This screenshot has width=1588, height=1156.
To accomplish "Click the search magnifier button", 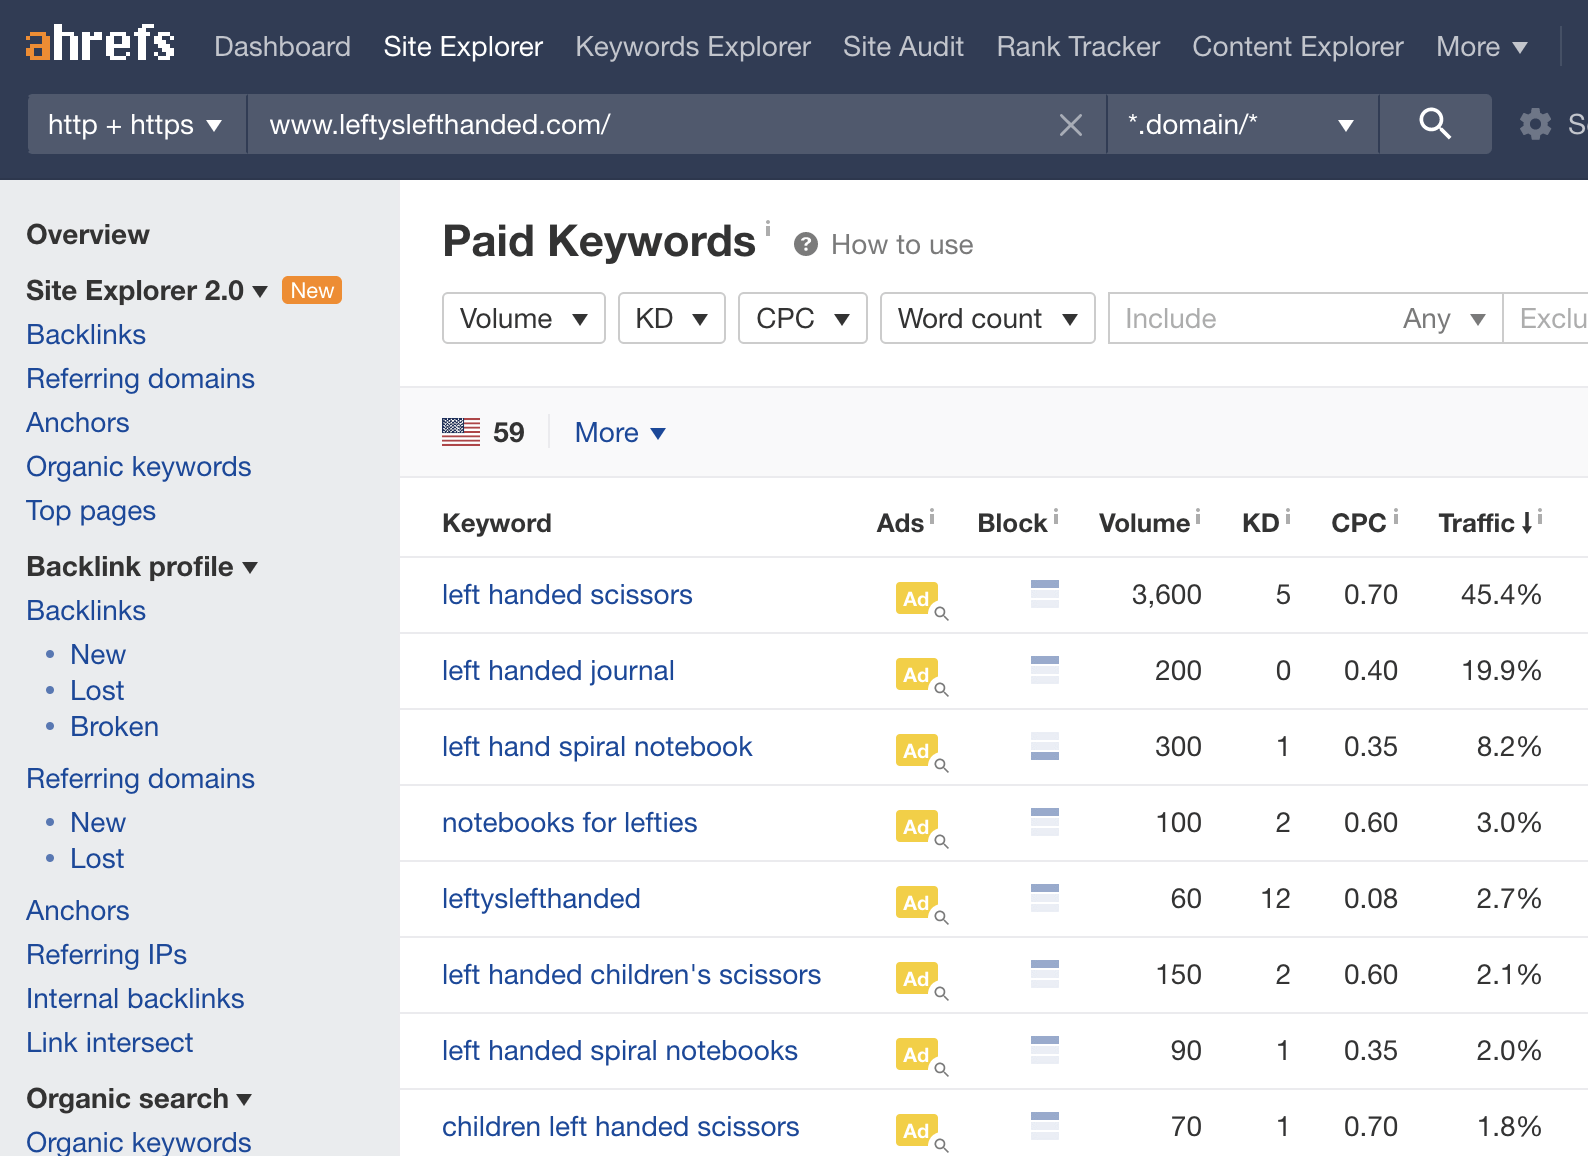I will point(1434,124).
